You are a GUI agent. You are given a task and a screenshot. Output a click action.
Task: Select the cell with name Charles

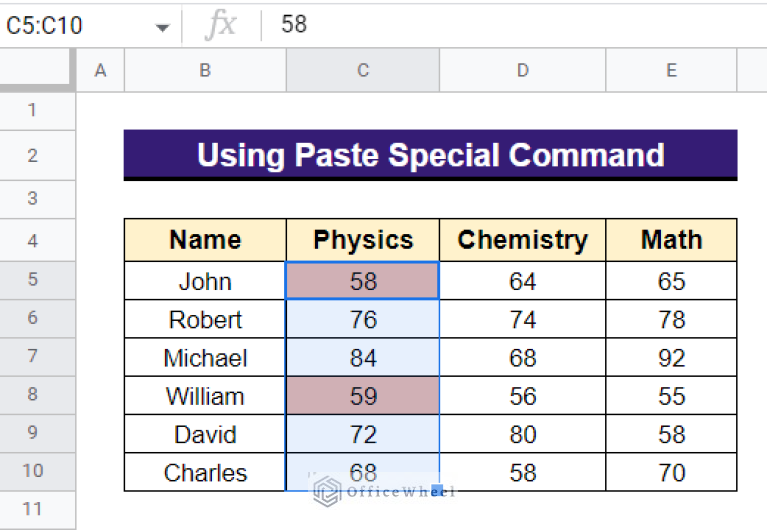[205, 472]
